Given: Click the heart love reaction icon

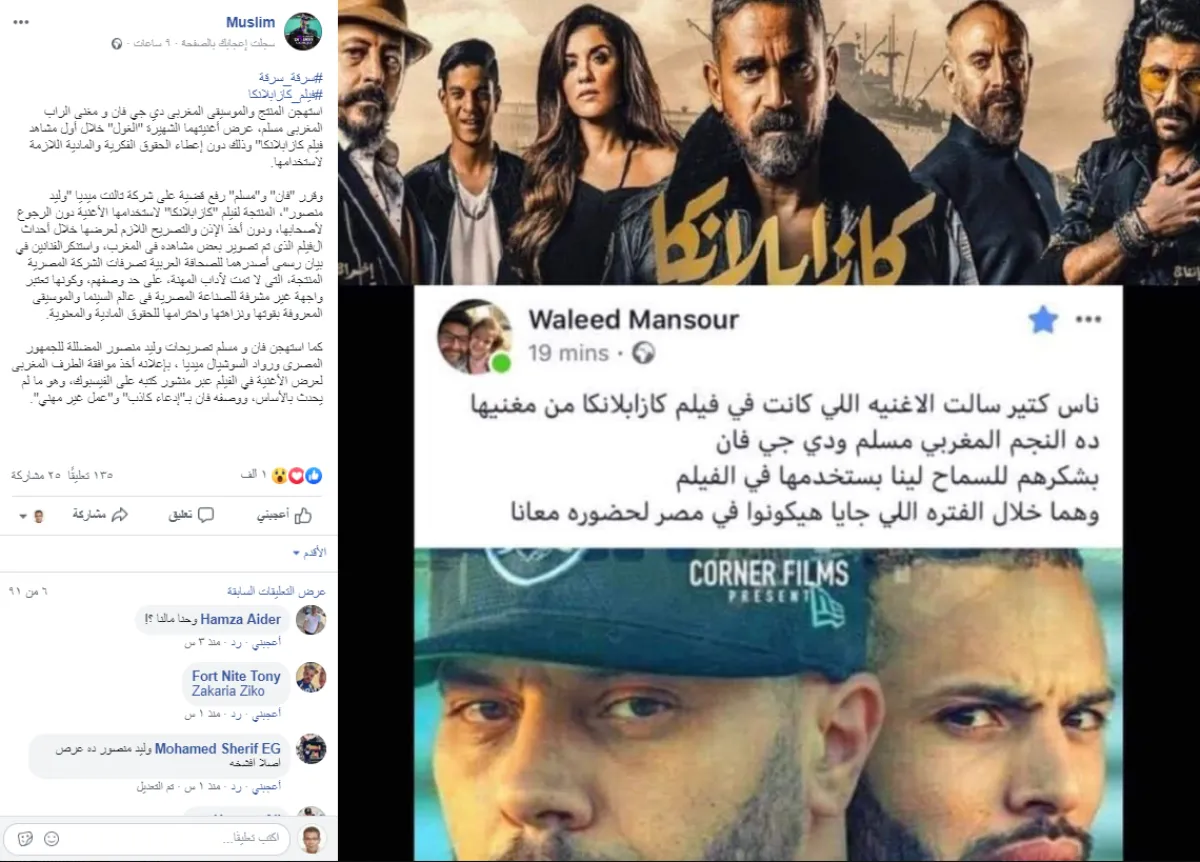Looking at the screenshot, I should pyautogui.click(x=295, y=476).
